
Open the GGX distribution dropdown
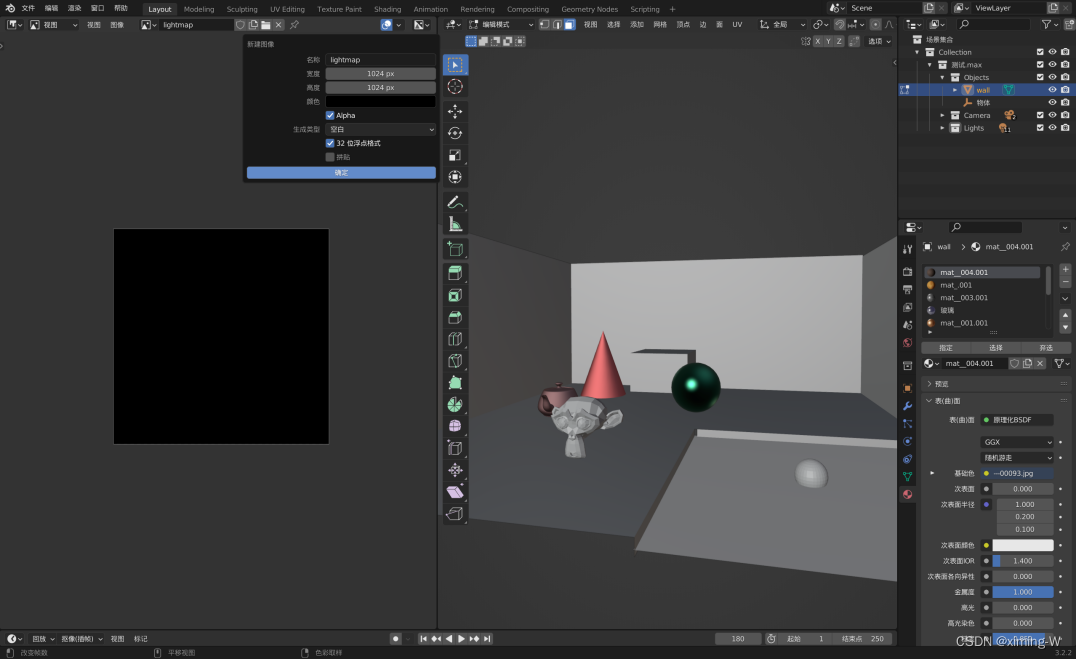tap(1017, 441)
